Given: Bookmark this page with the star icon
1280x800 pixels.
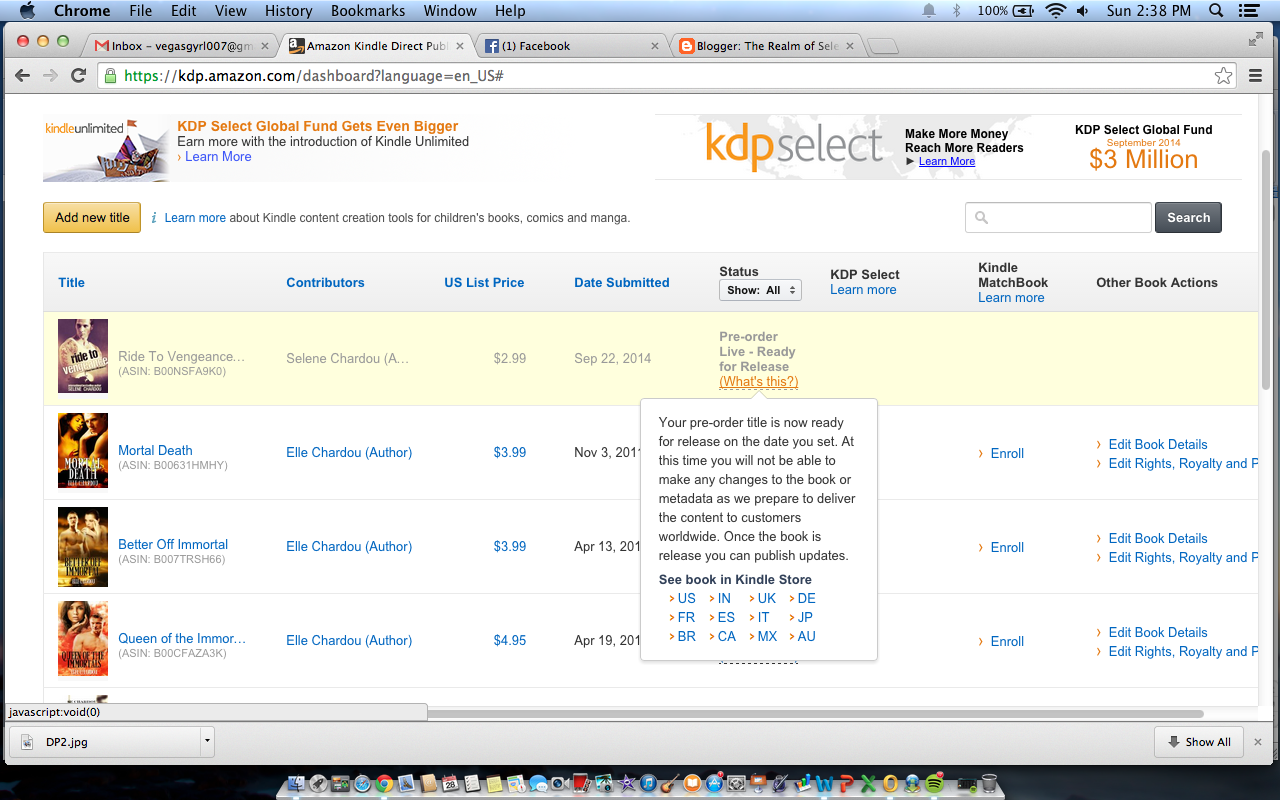Looking at the screenshot, I should point(1223,75).
